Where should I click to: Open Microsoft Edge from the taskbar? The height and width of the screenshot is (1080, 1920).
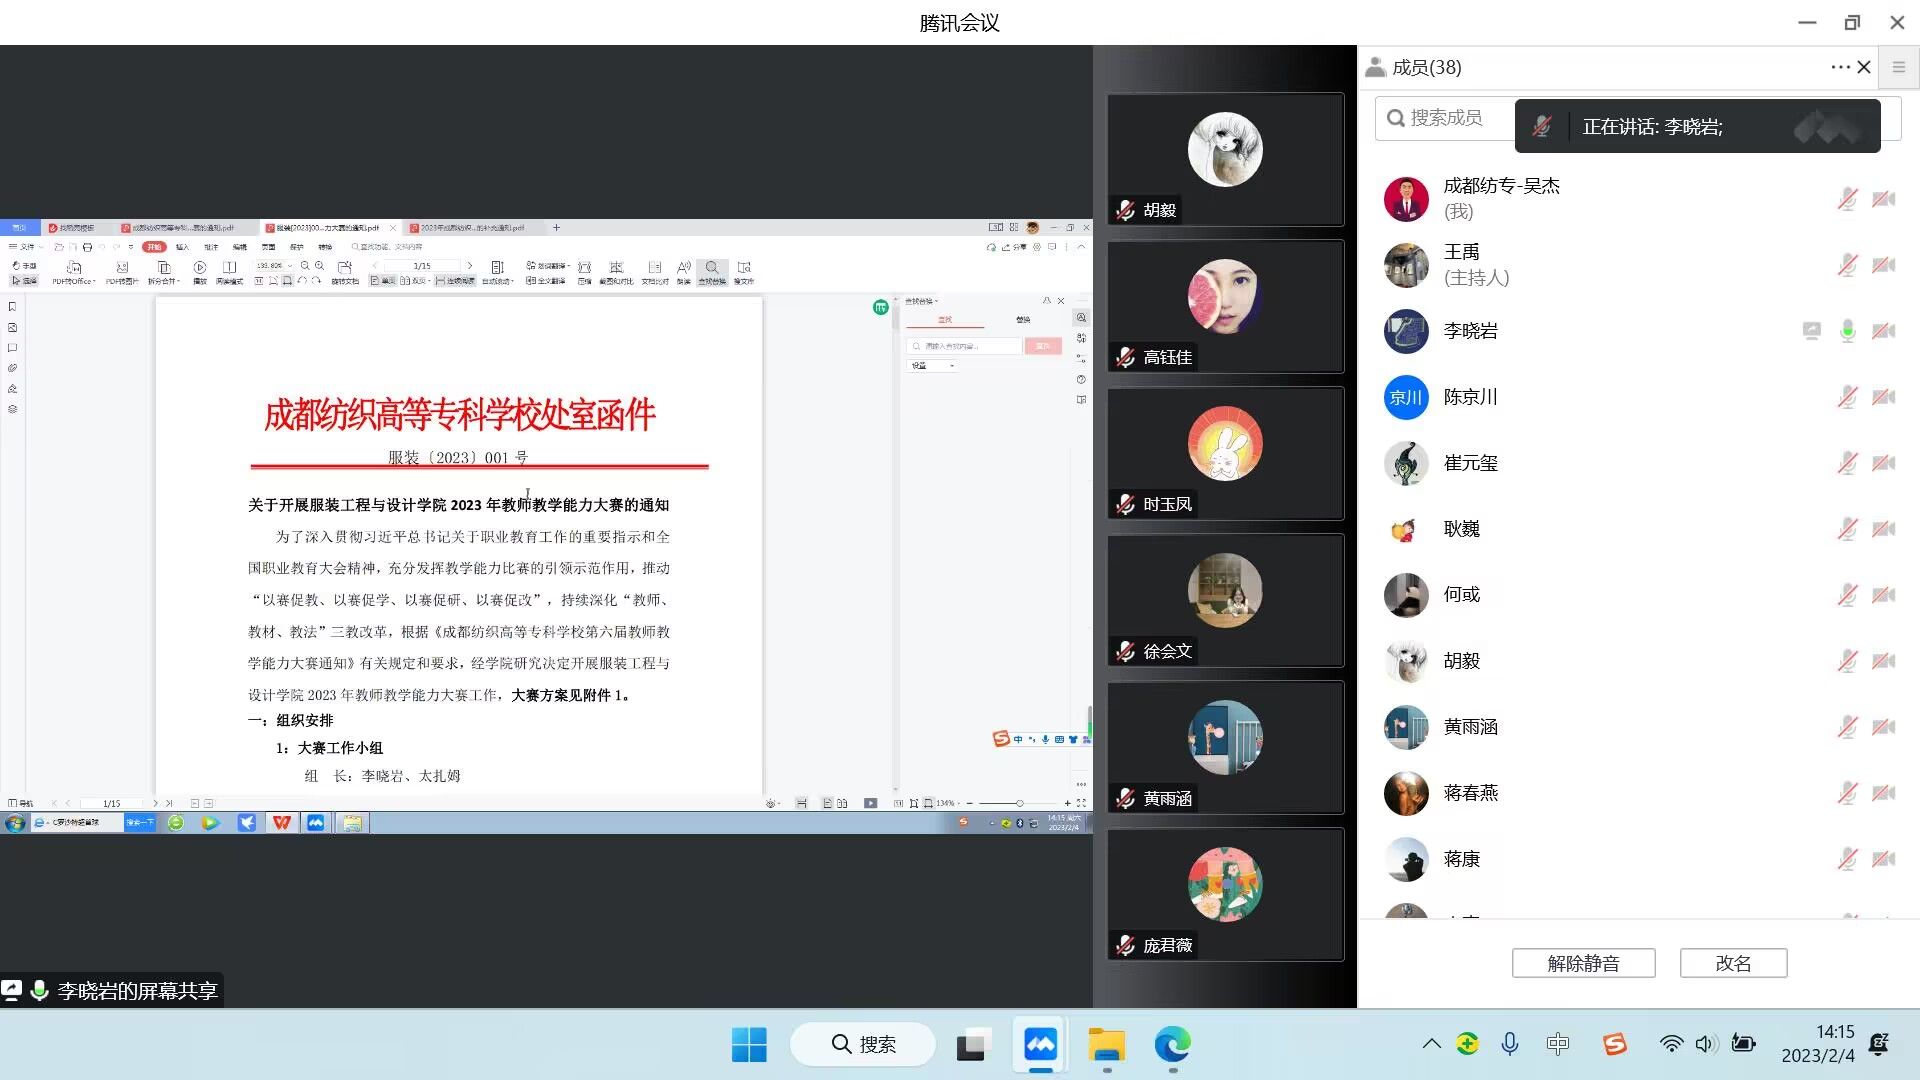[x=1172, y=1045]
